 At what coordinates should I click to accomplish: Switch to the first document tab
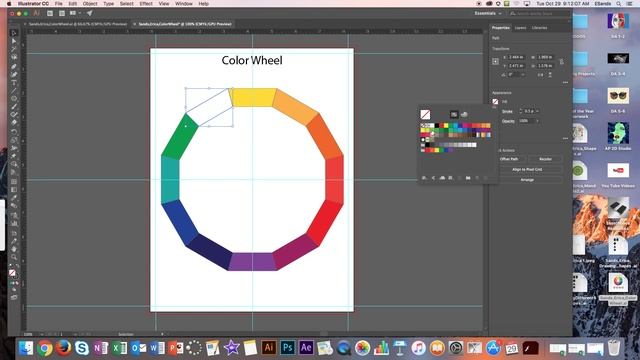78,24
